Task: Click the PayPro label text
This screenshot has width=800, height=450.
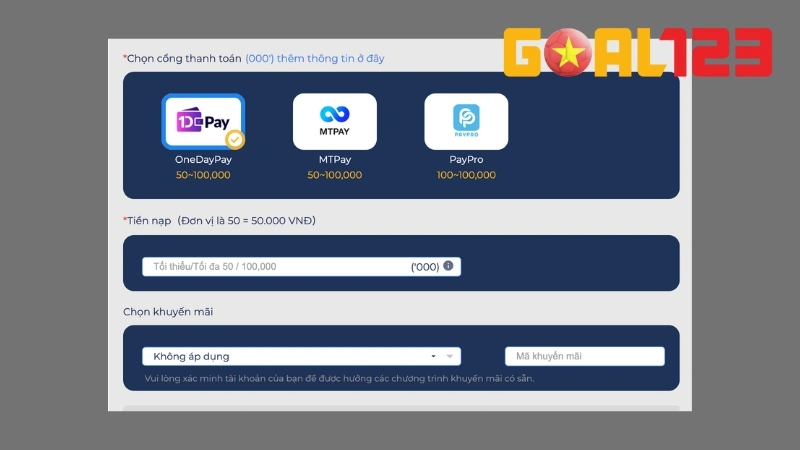Action: 466,160
